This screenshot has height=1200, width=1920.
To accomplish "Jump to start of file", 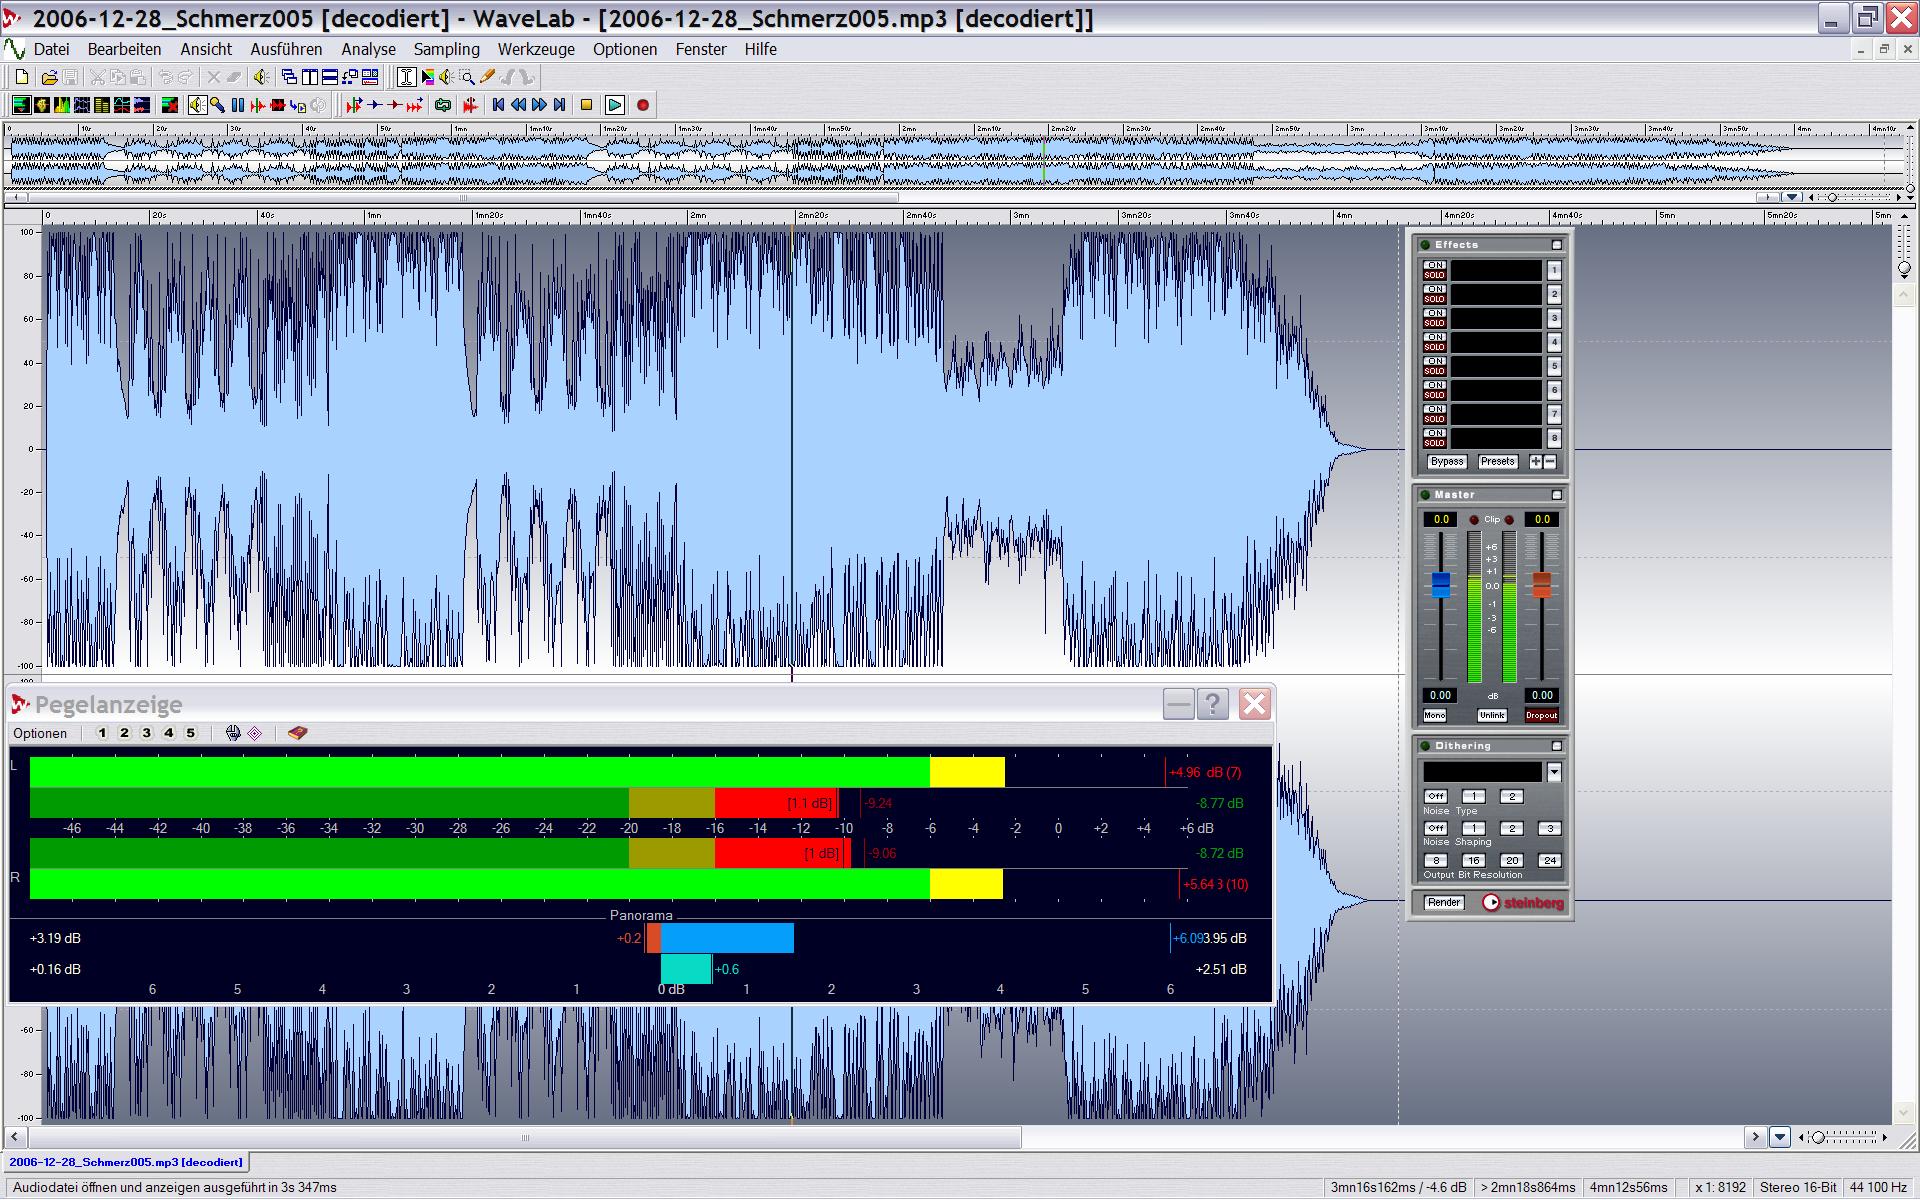I will point(498,105).
